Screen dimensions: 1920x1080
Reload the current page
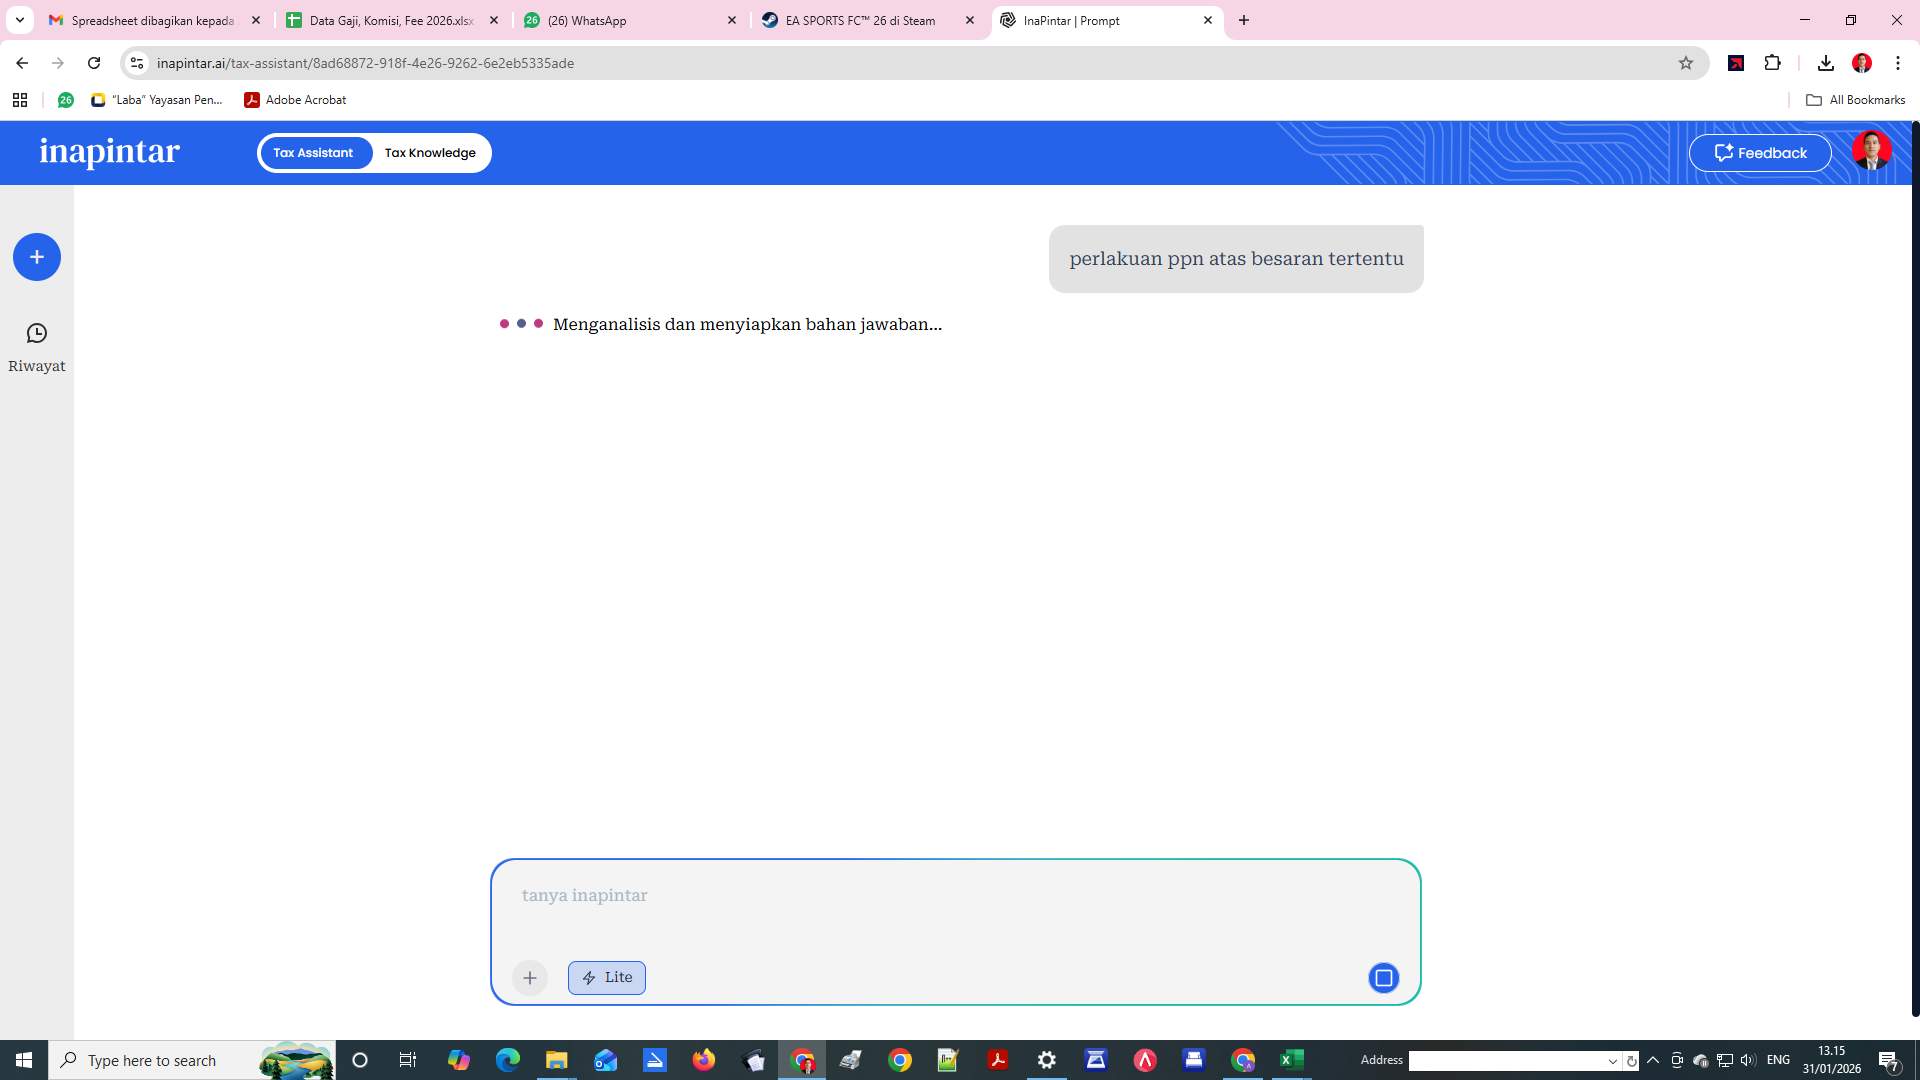pos(94,62)
